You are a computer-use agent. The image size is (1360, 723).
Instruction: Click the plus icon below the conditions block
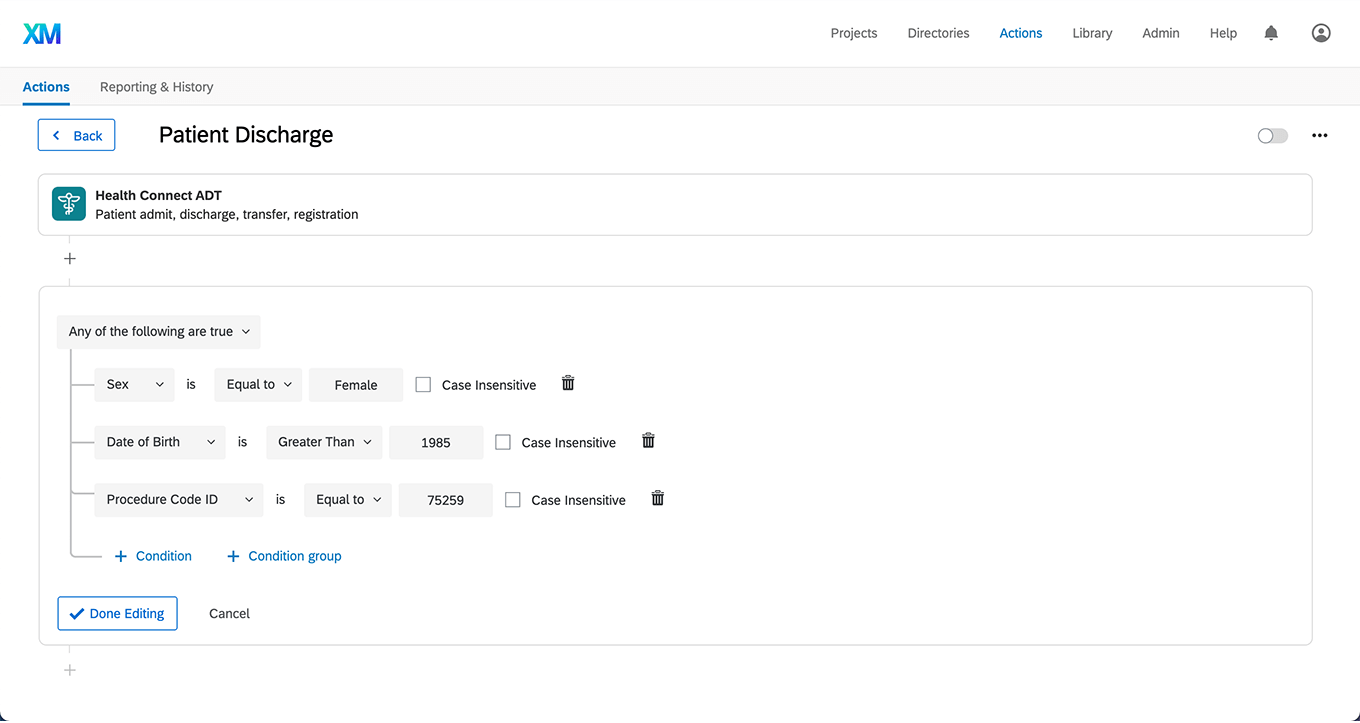point(69,670)
